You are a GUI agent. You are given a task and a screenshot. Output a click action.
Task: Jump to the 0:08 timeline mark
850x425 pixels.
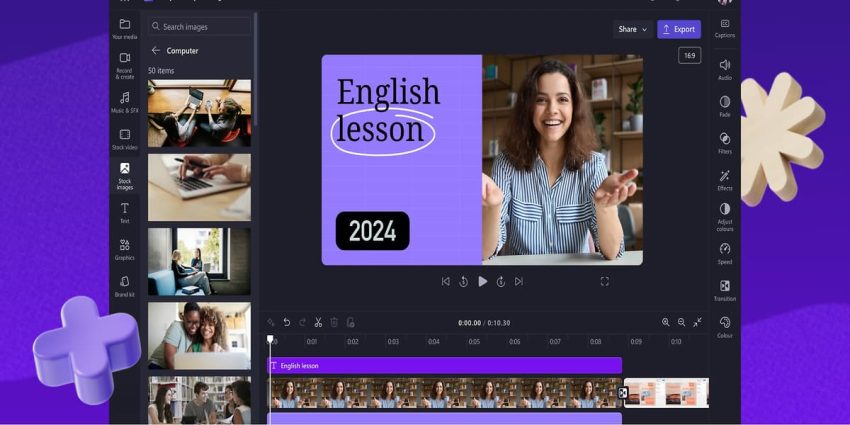coord(595,342)
